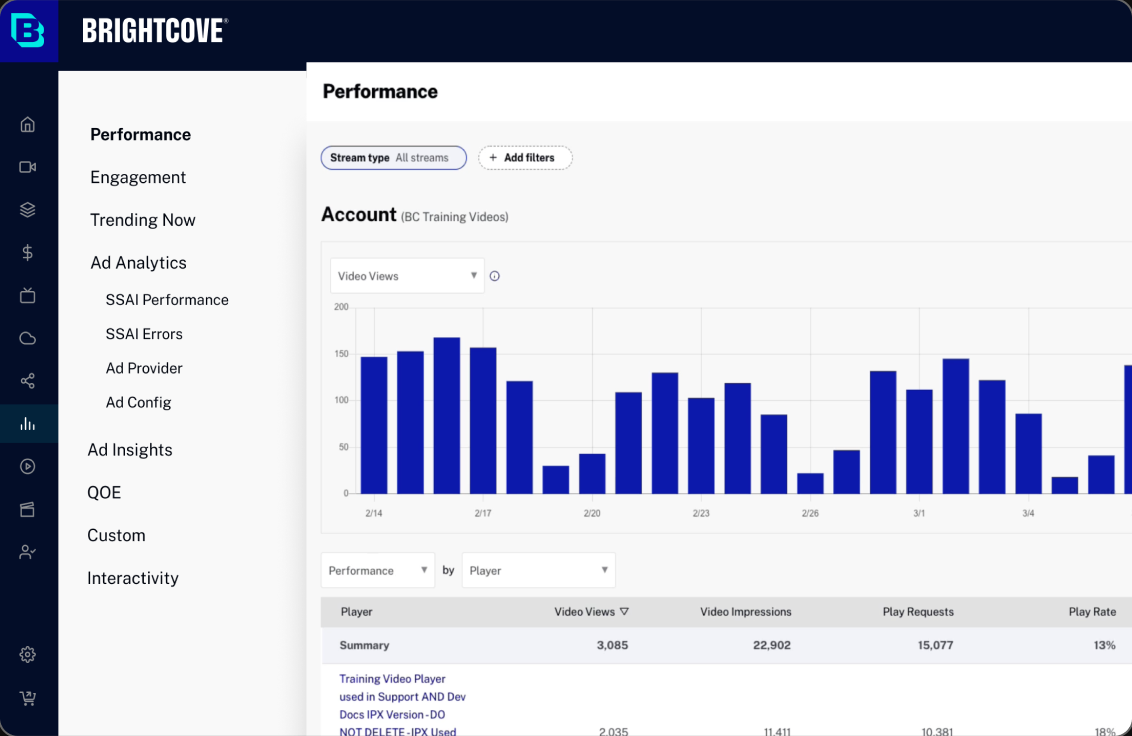Screen dimensions: 1132x736
Task: Open Ad Provider submenu item
Action: (144, 368)
